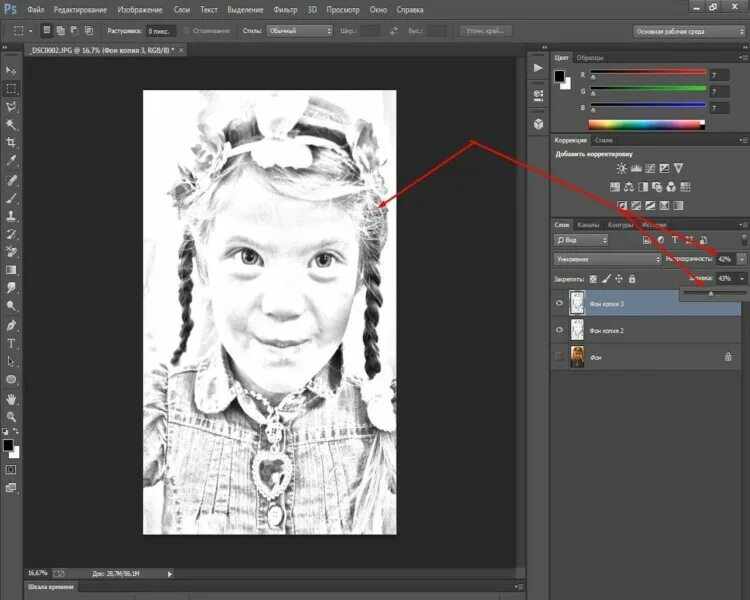
Task: Select the Gradient tool
Action: (11, 270)
